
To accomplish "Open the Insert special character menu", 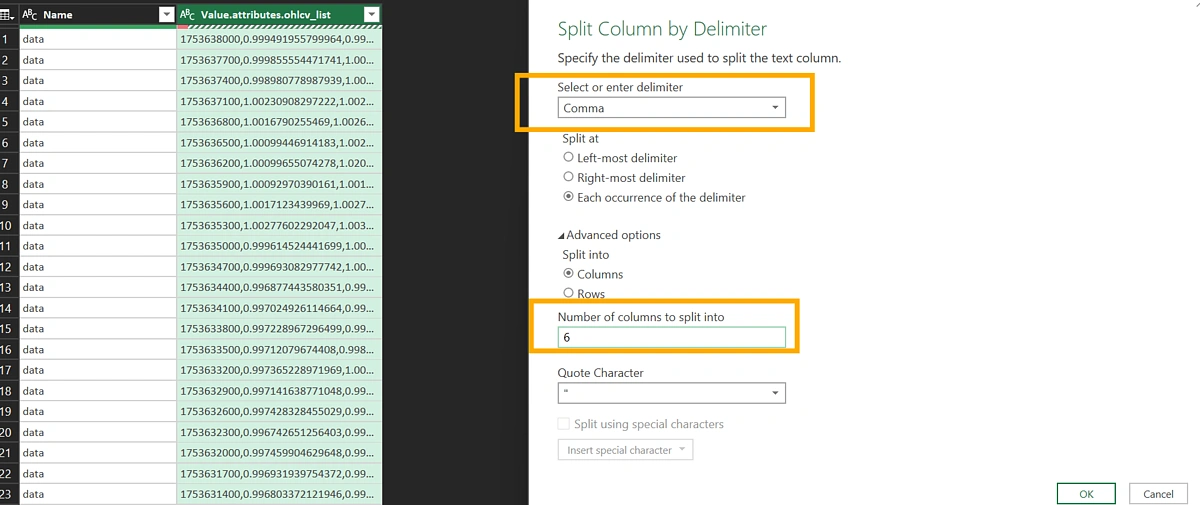I will click(625, 450).
